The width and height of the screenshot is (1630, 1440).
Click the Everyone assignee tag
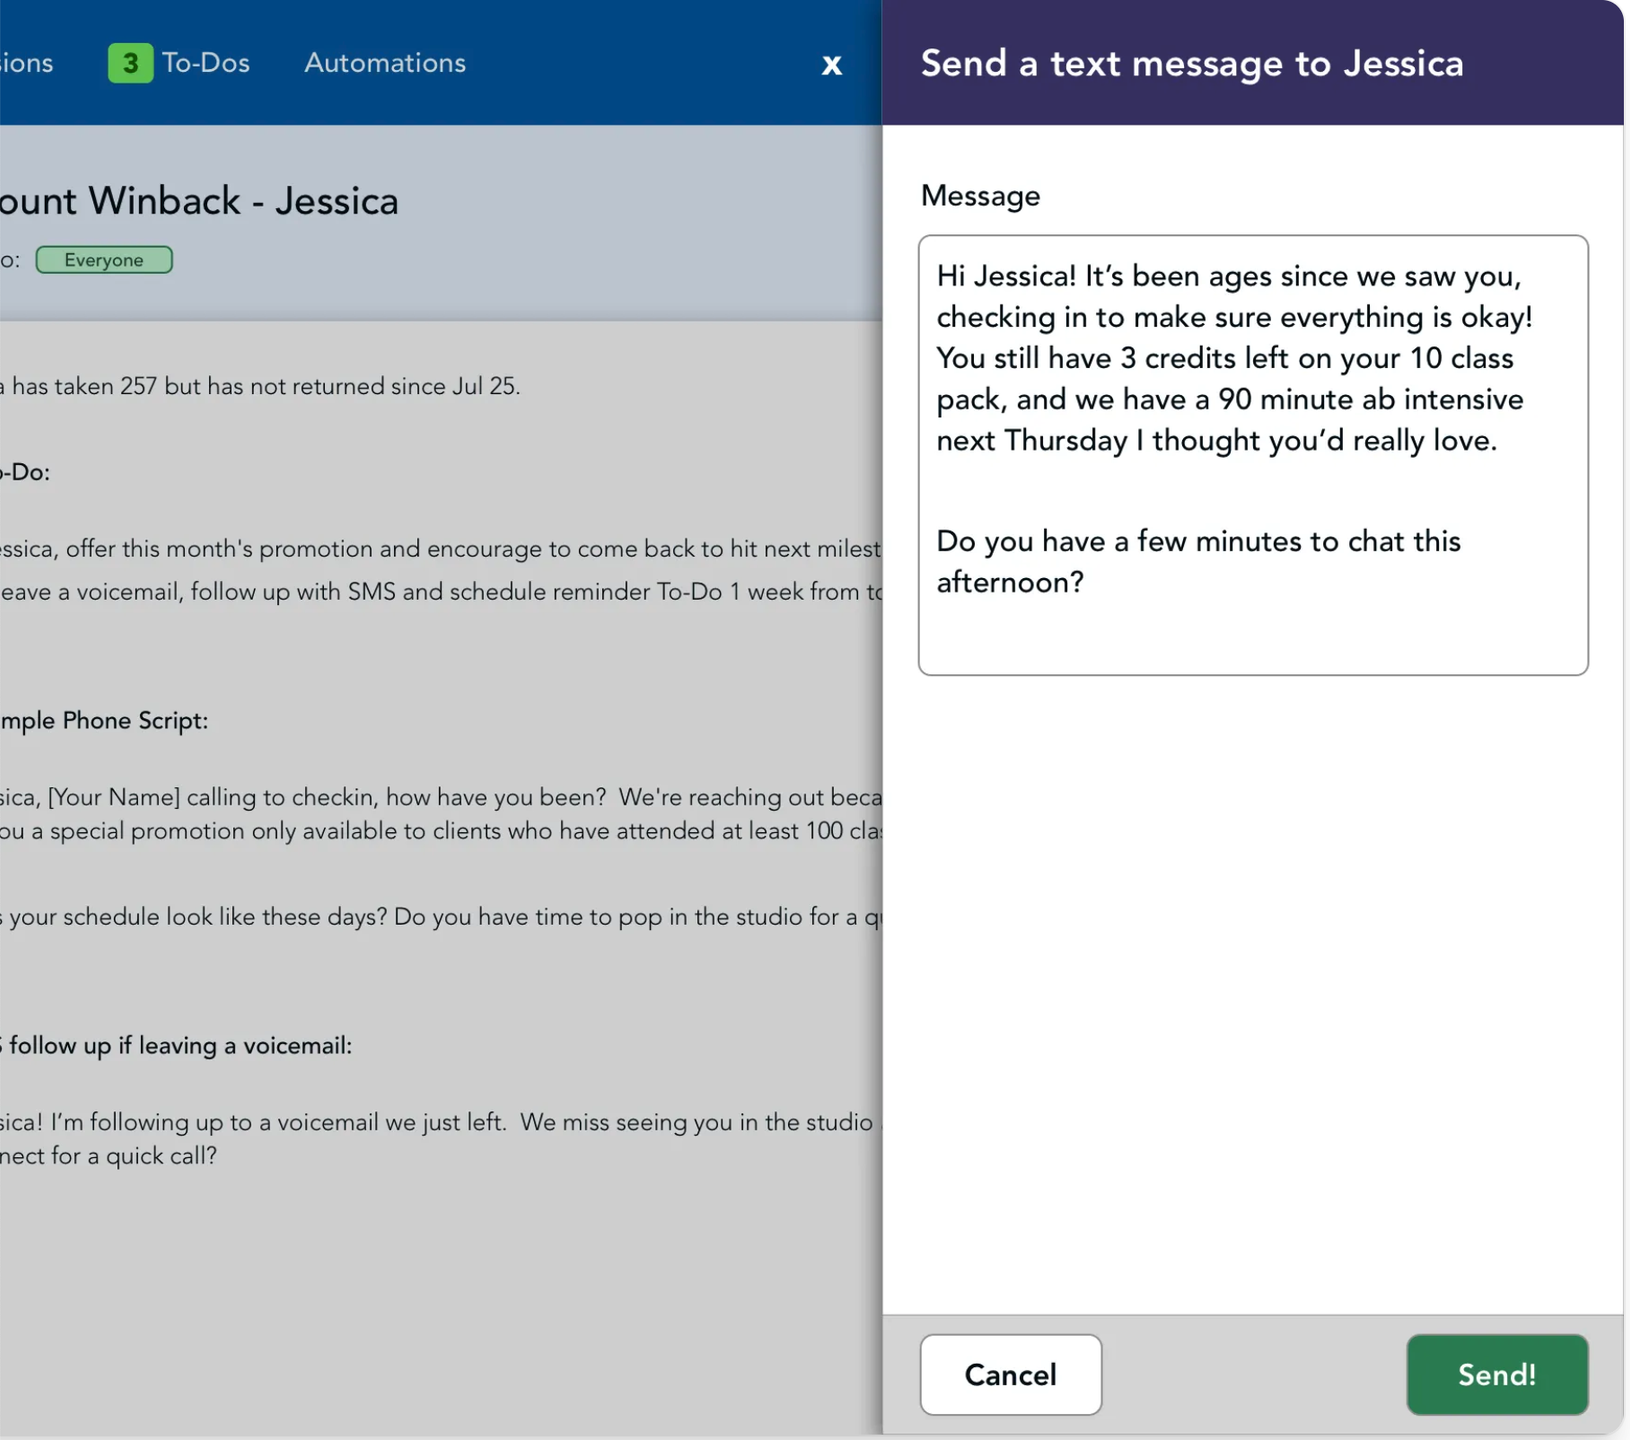(x=104, y=260)
